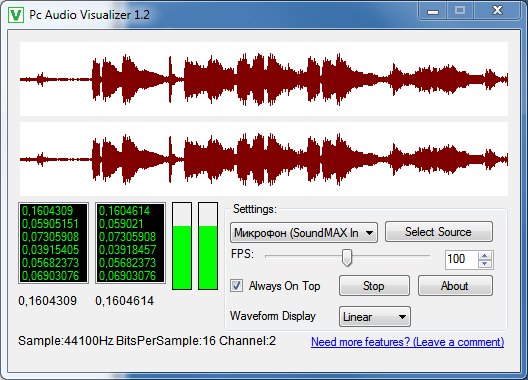Click the left channel level meter
This screenshot has width=528, height=380.
182,246
